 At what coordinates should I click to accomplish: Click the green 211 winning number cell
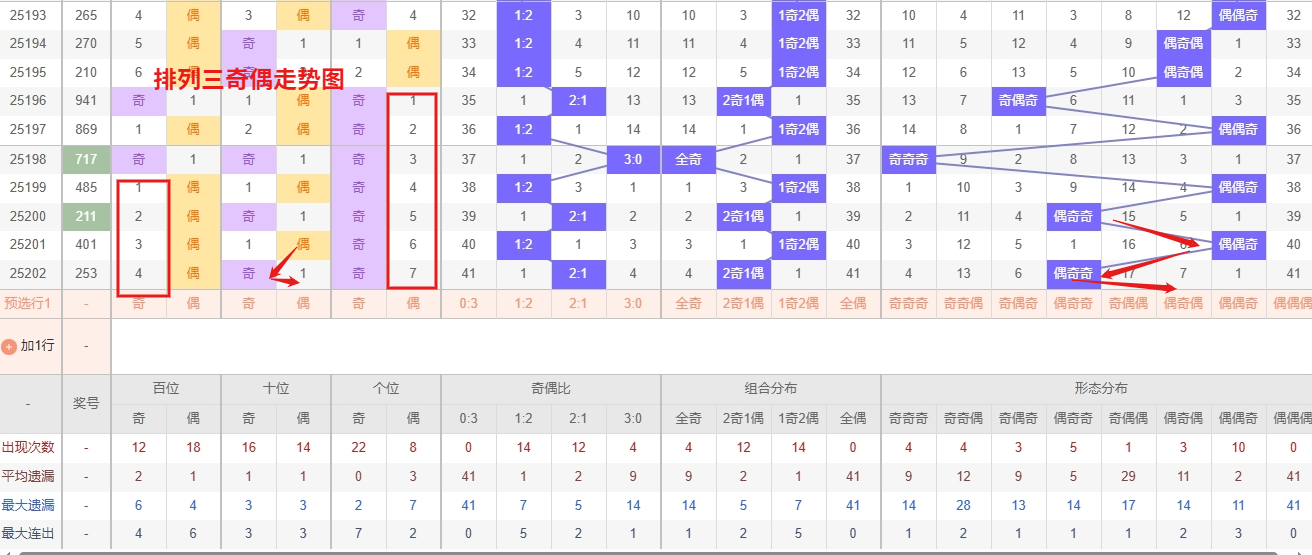pos(86,216)
